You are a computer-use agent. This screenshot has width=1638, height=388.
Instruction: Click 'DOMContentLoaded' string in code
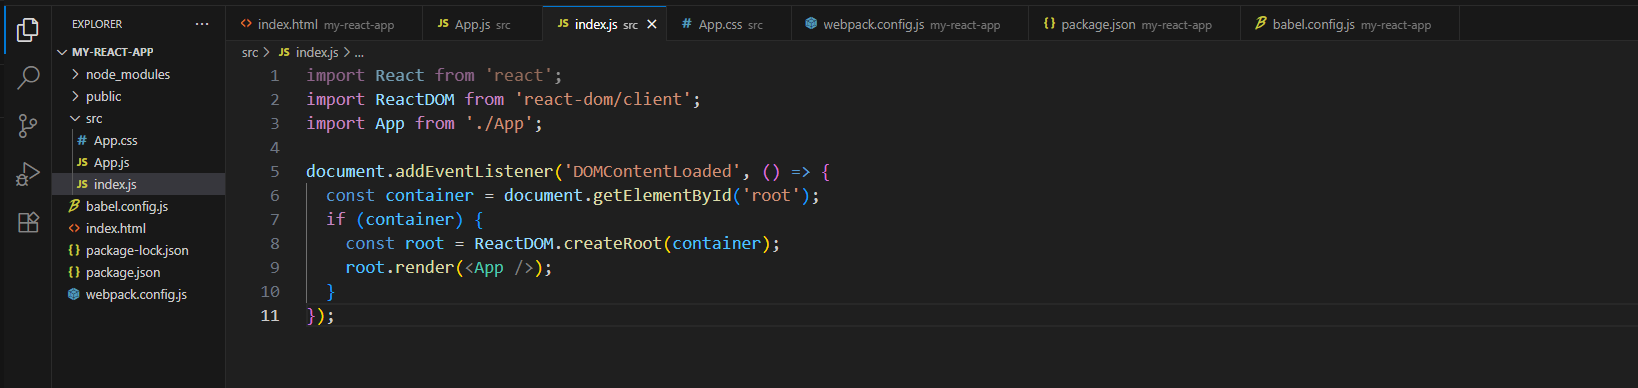click(x=652, y=171)
